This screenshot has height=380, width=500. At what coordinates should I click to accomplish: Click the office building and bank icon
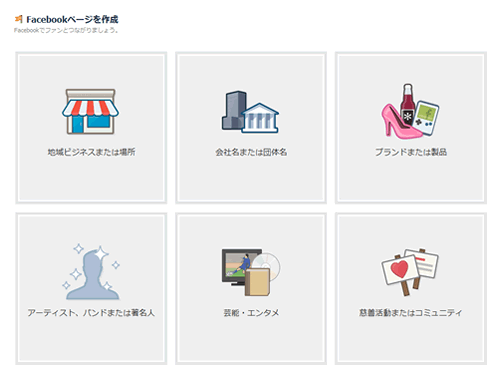tap(250, 112)
